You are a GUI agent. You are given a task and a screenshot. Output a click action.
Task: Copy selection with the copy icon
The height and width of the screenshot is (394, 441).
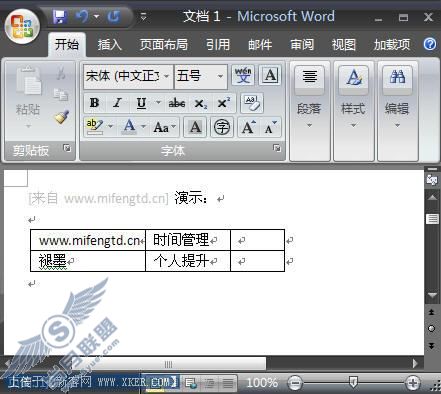[x=61, y=95]
